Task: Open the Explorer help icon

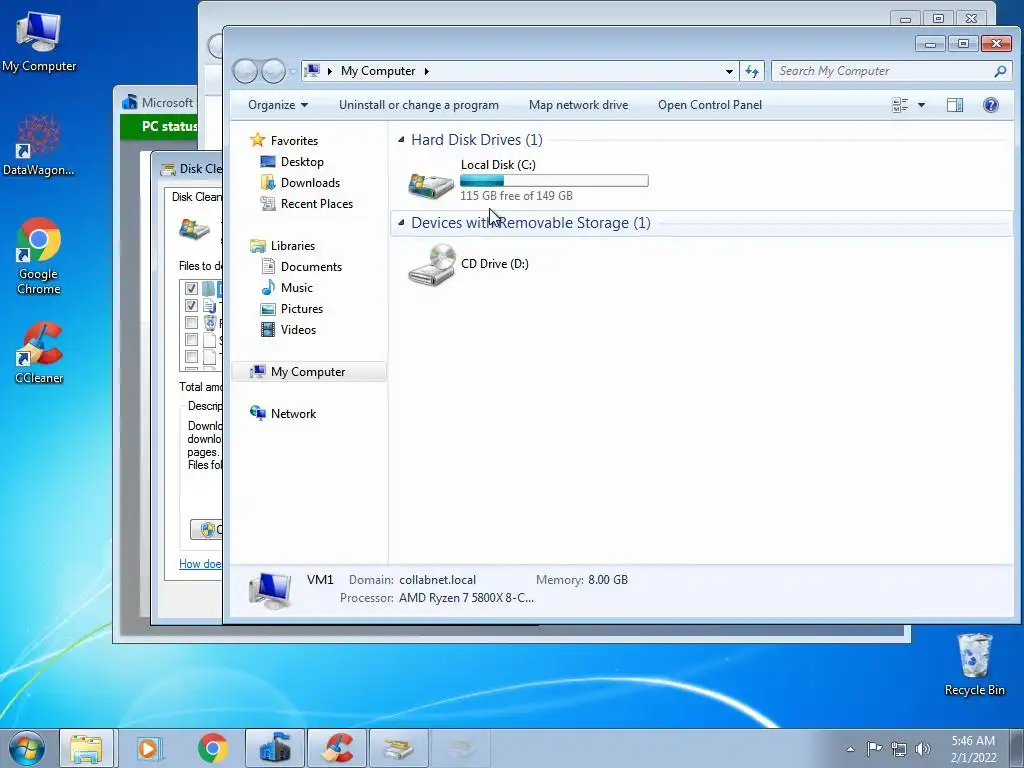Action: pyautogui.click(x=991, y=105)
